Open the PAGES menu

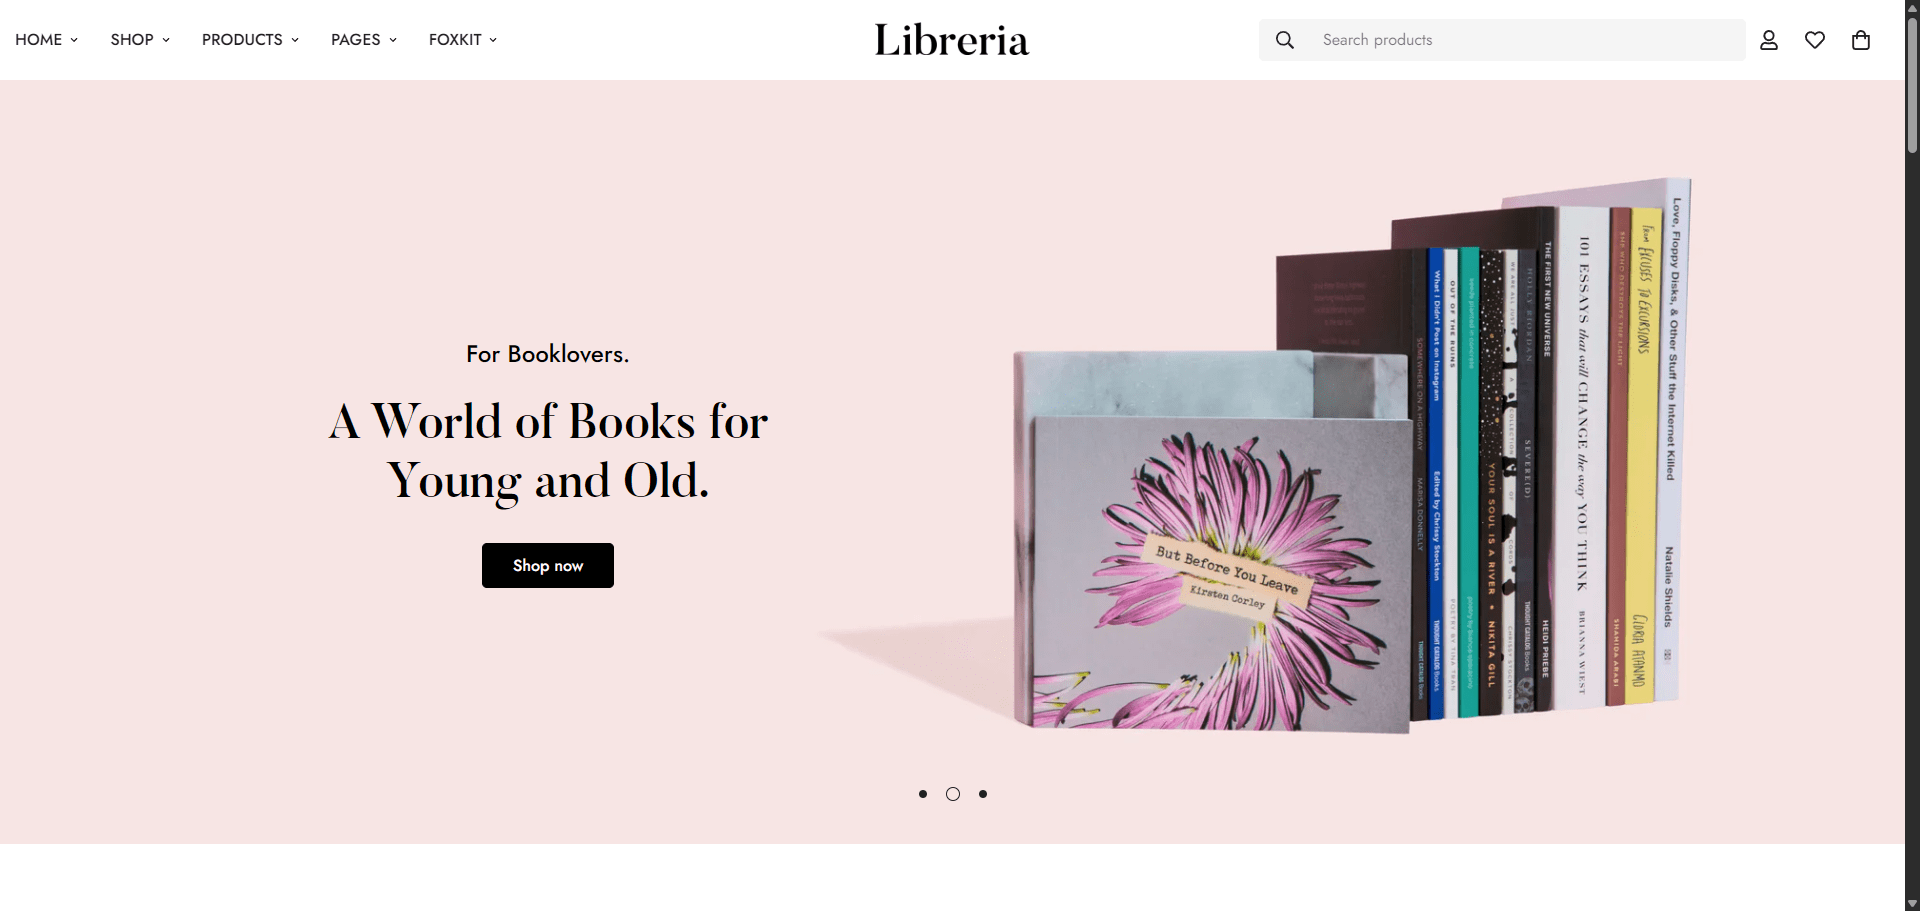coord(364,40)
